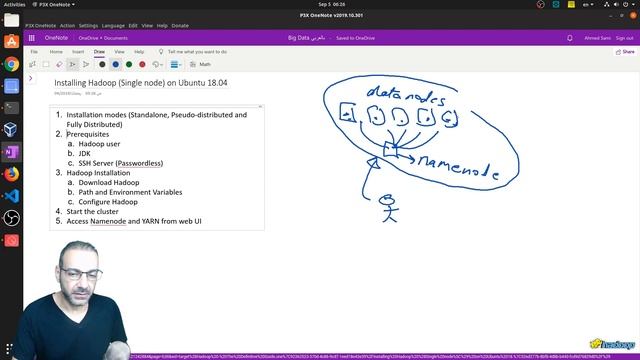640x360 pixels.
Task: Click the volume speaker icon
Action: [616, 4]
